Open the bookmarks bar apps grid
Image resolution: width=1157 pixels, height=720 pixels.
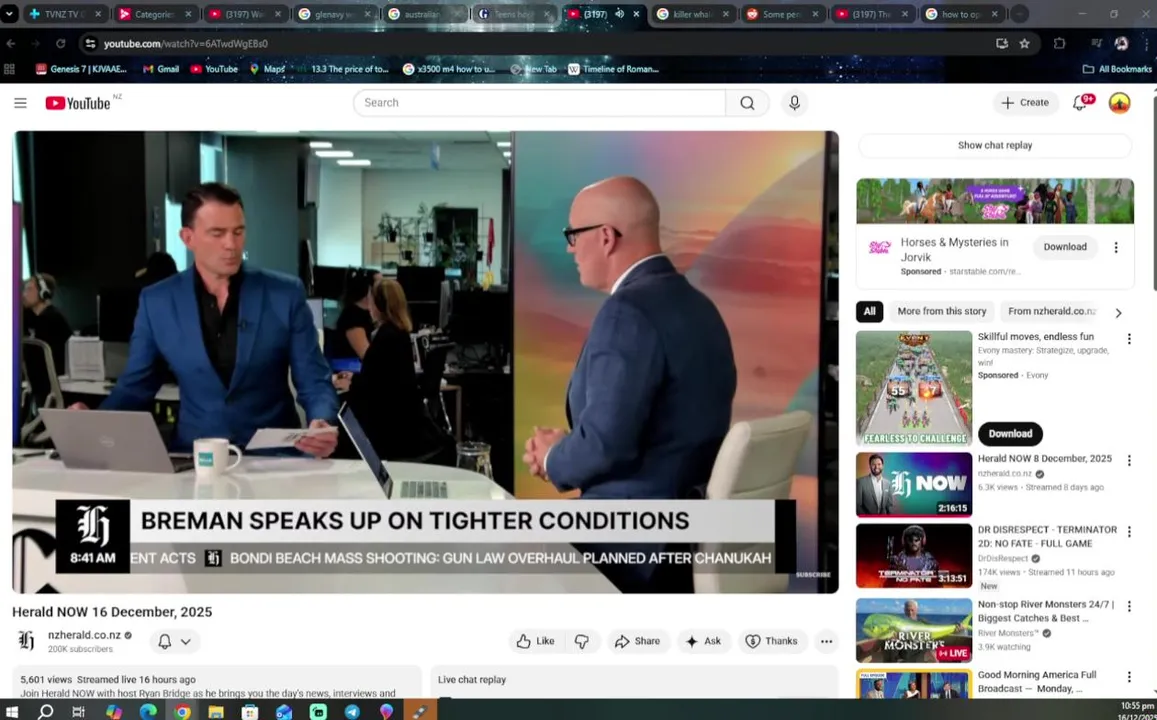[x=10, y=69]
